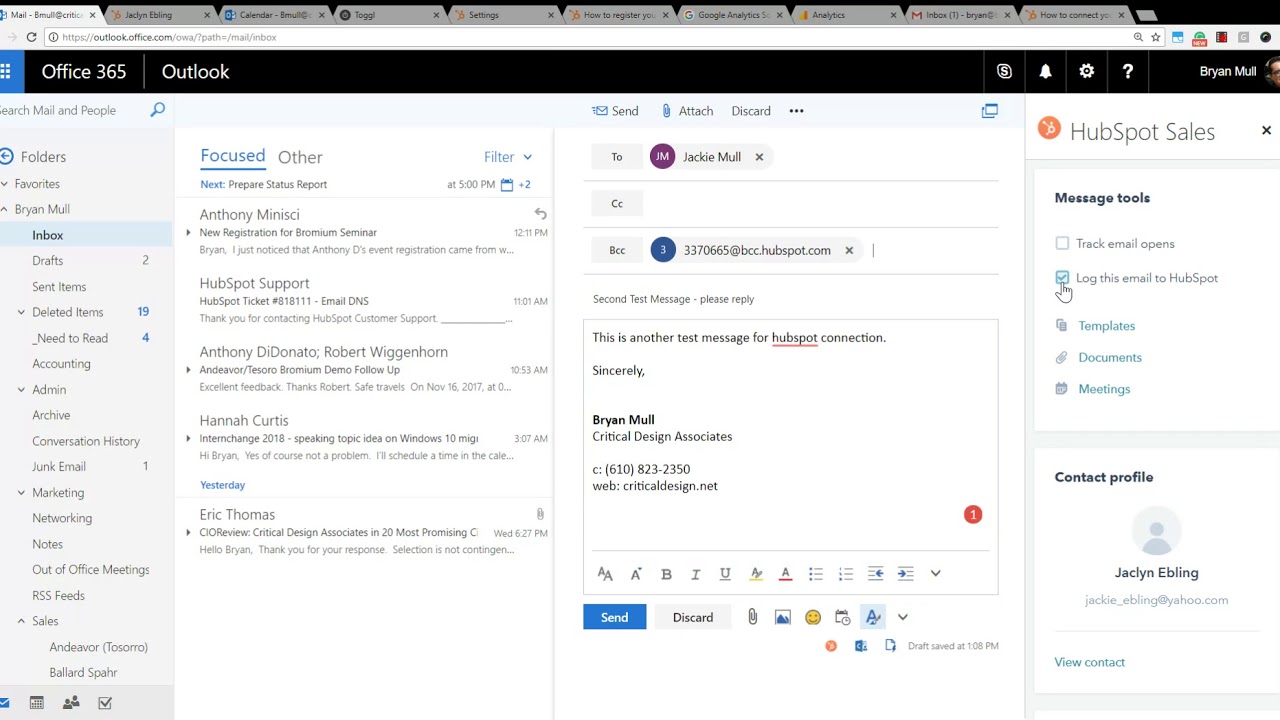The image size is (1280, 720).
Task: Click the calendar clock scheduling icon
Action: pyautogui.click(x=842, y=618)
